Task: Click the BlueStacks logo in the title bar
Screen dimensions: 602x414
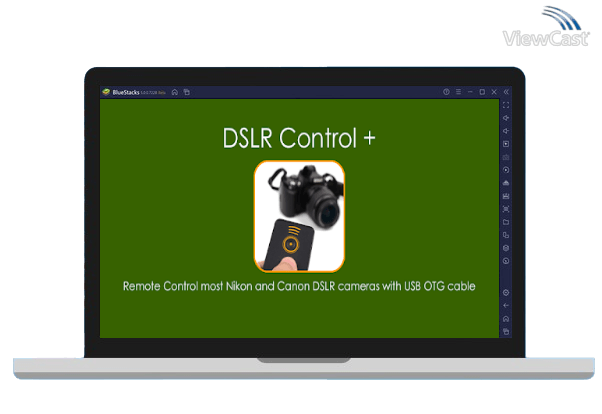Action: click(106, 92)
